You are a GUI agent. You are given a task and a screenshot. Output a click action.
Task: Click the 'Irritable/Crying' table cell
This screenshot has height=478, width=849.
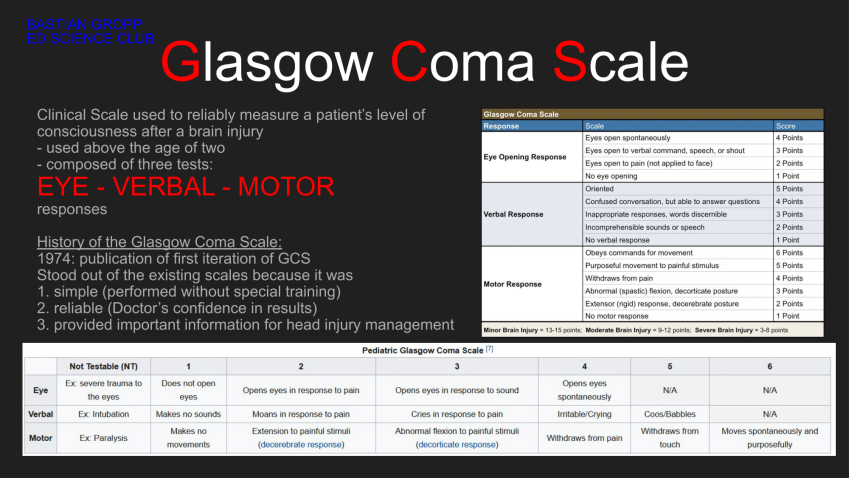[585, 413]
